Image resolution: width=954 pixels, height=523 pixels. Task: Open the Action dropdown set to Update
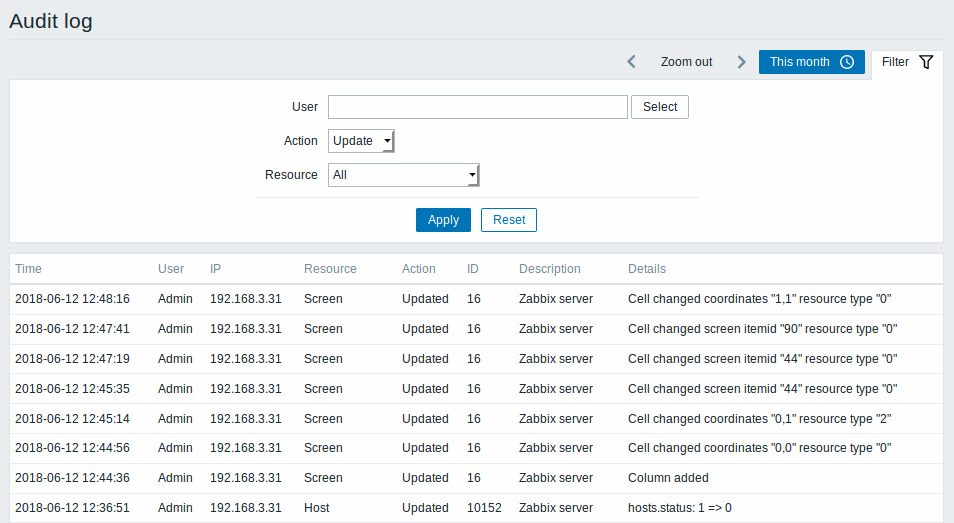361,141
